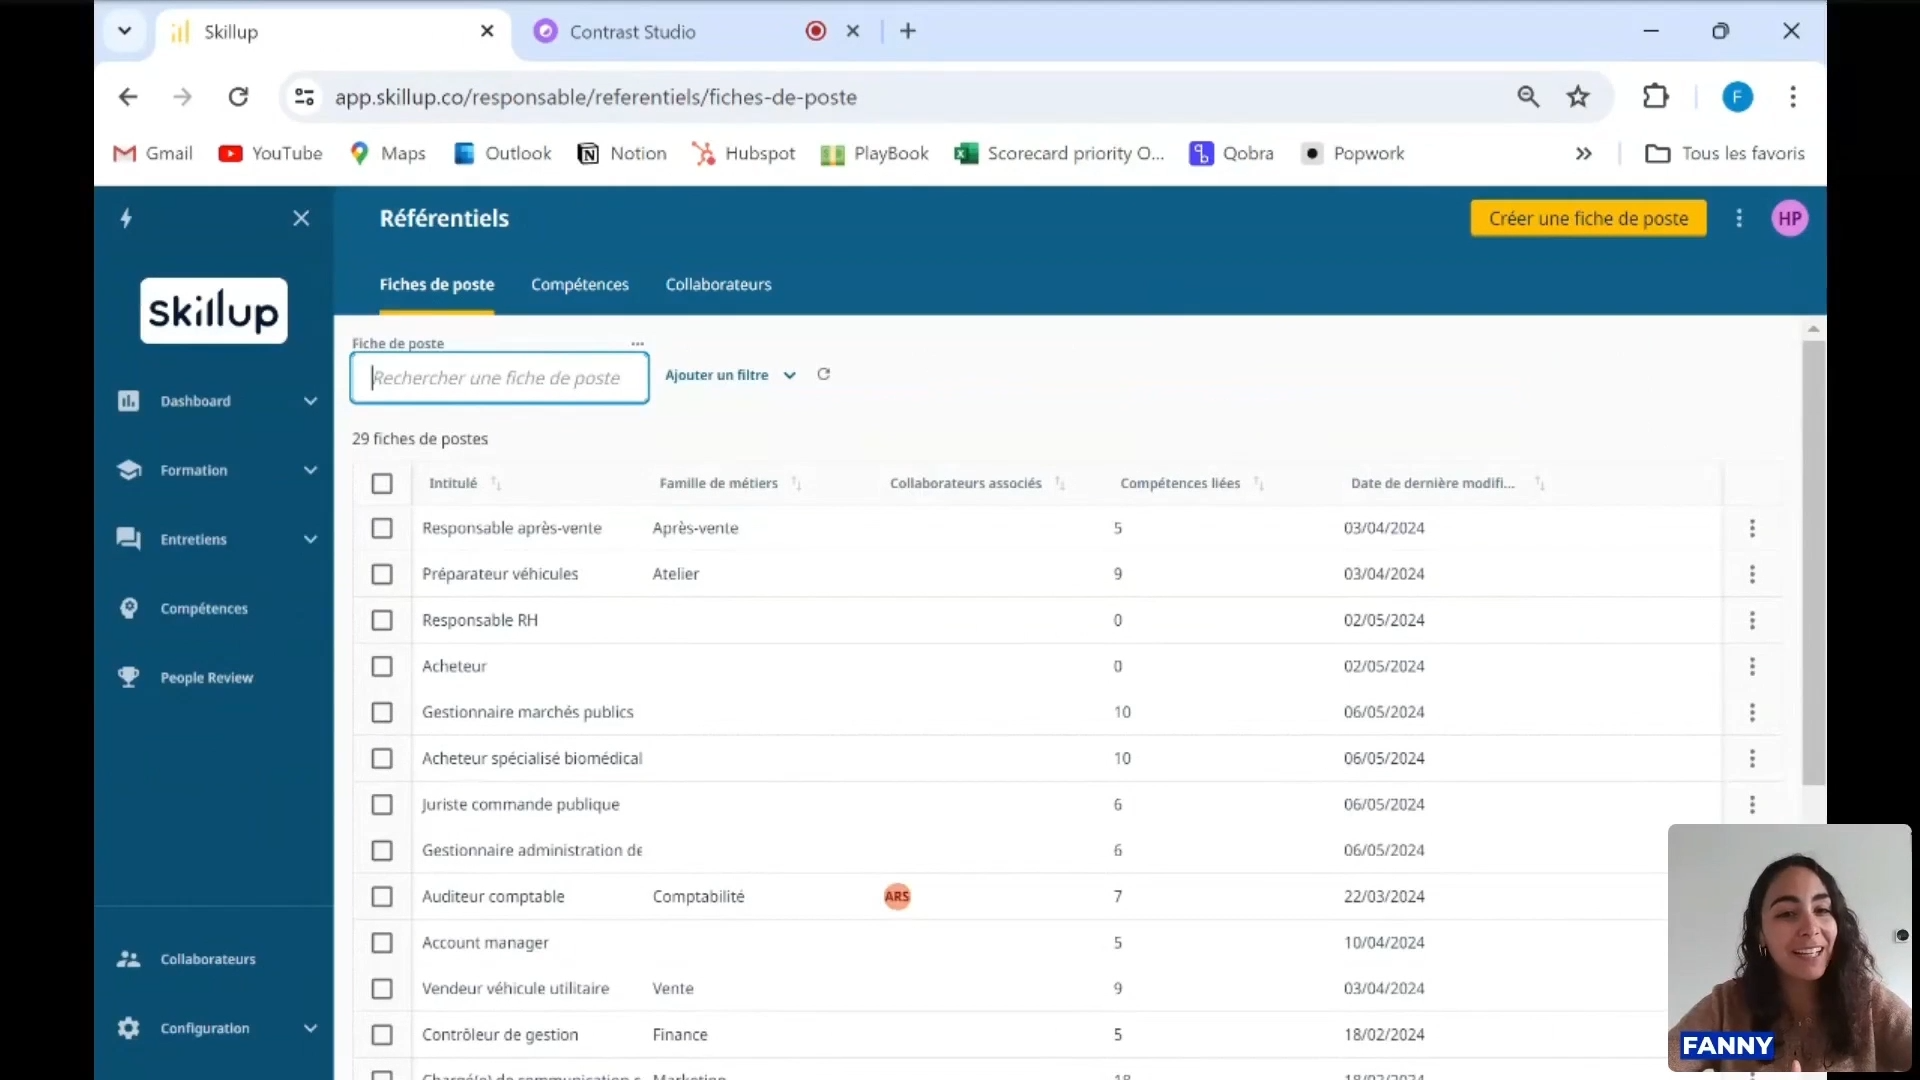Open the Entretiens chat icon
The height and width of the screenshot is (1080, 1920).
128,539
